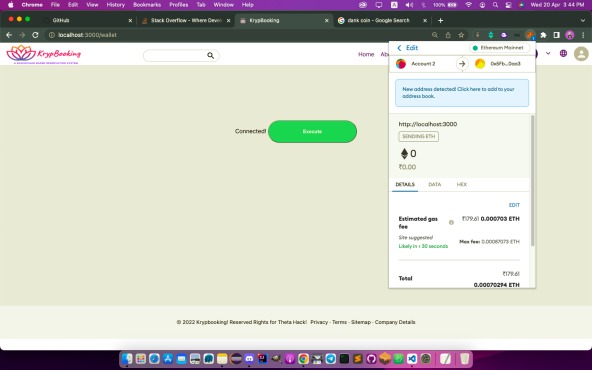Open the Sitemap footer link
The width and height of the screenshot is (592, 370).
361,322
